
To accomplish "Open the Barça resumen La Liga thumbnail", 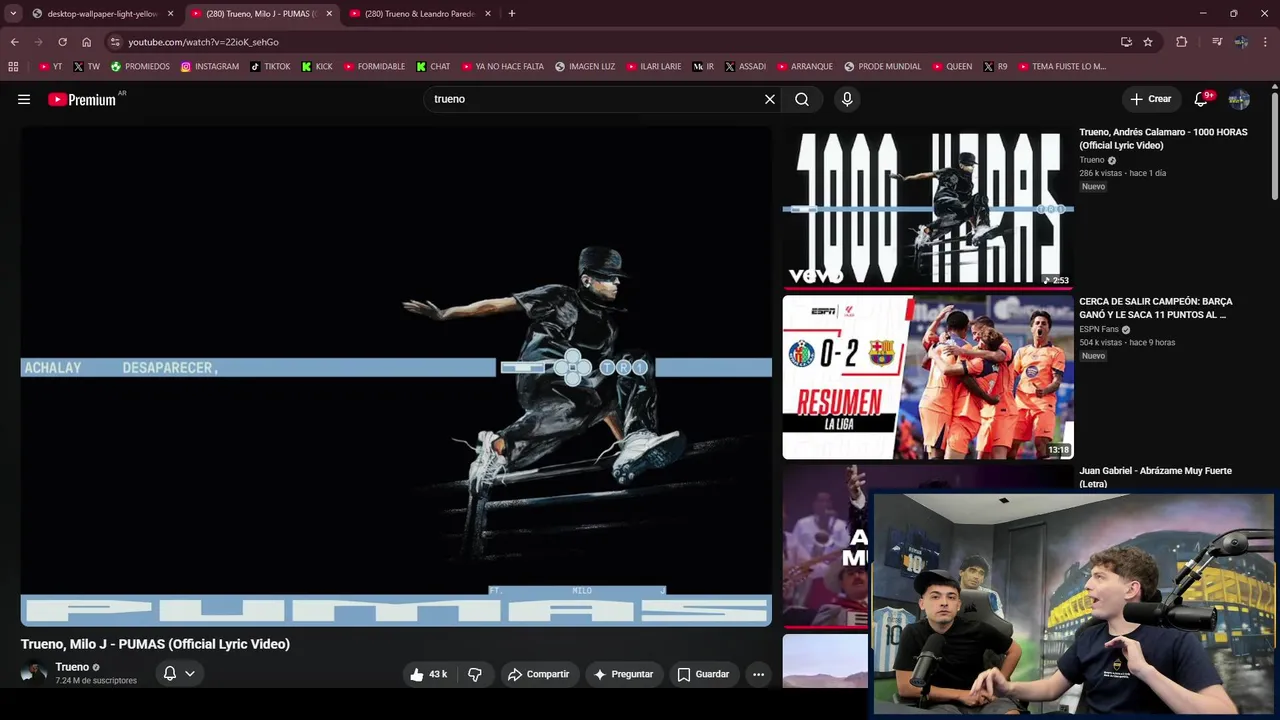I will point(928,377).
